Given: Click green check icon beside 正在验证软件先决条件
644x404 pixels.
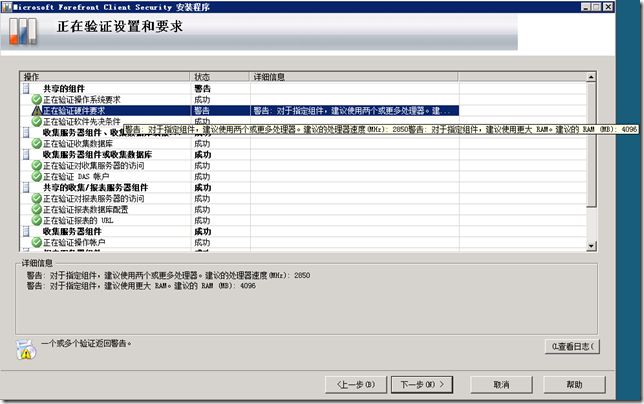Looking at the screenshot, I should (37, 122).
